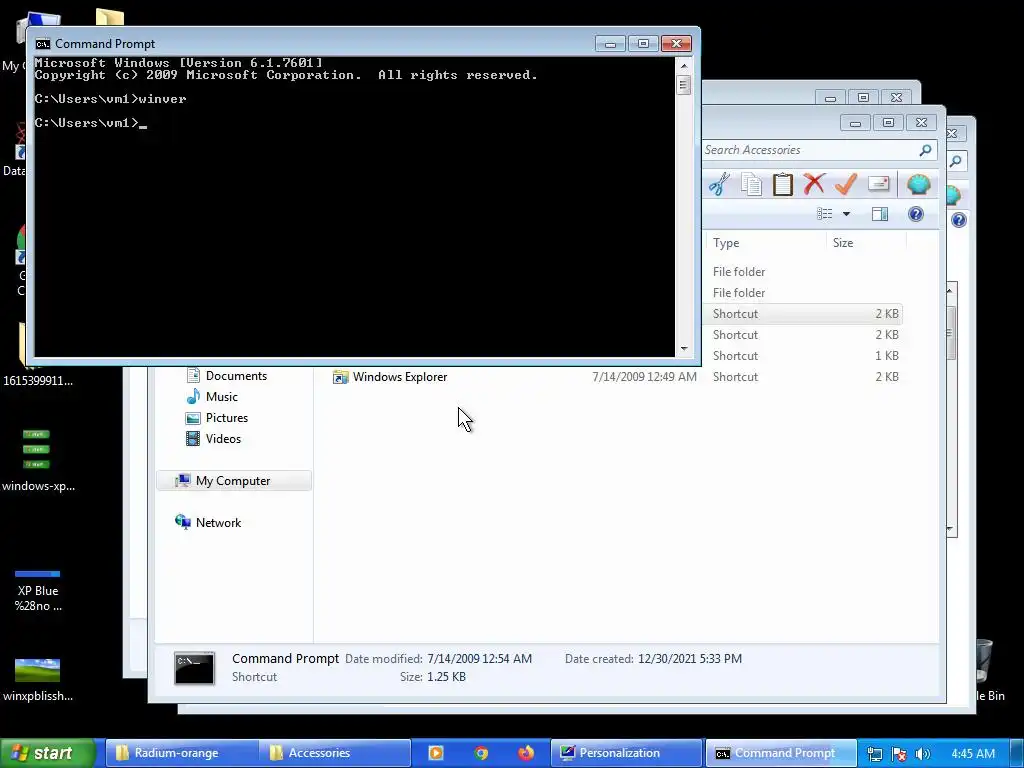Click the red X Delete icon
Image resolution: width=1024 pixels, height=768 pixels.
click(814, 184)
